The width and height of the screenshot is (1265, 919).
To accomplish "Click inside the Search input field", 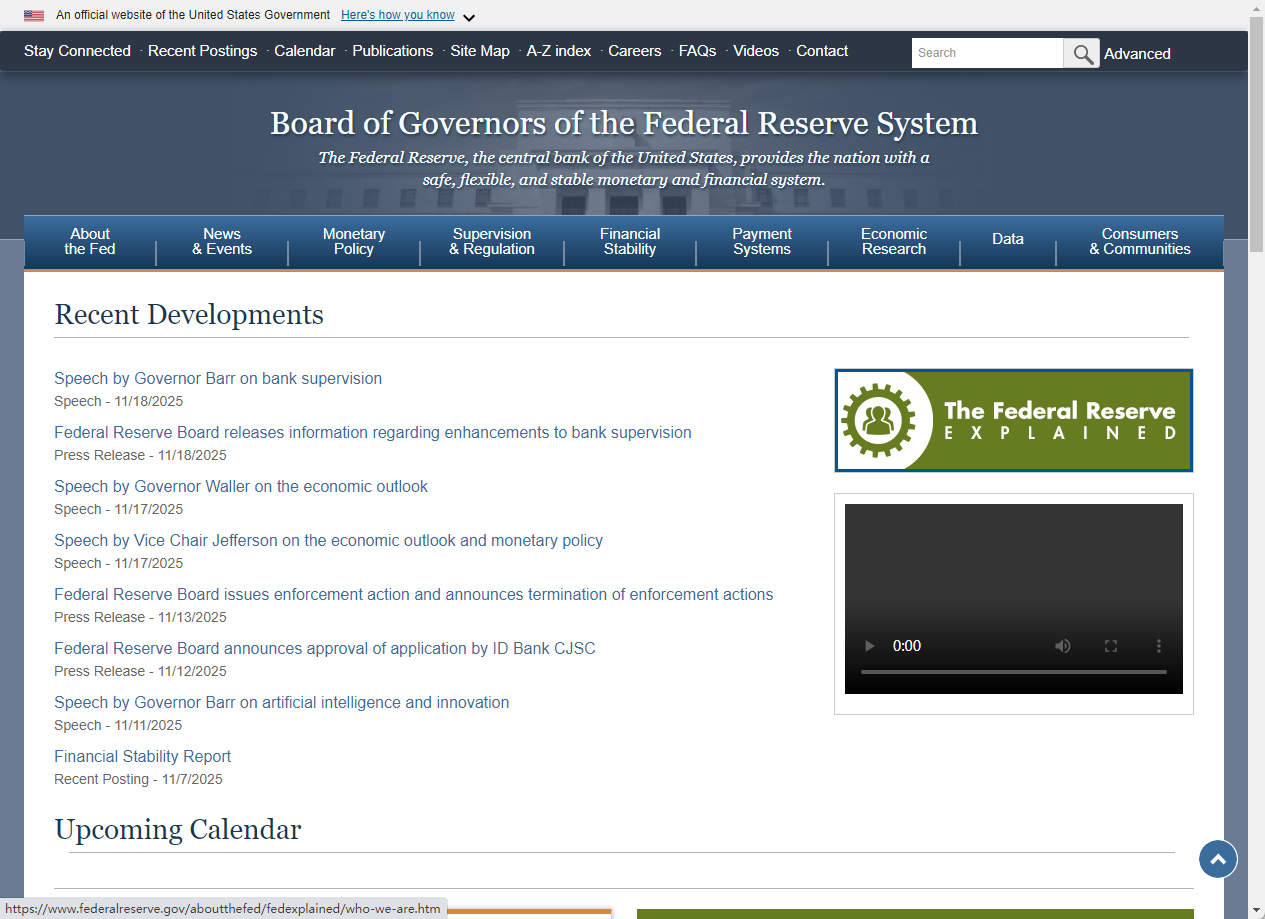I will [x=986, y=53].
